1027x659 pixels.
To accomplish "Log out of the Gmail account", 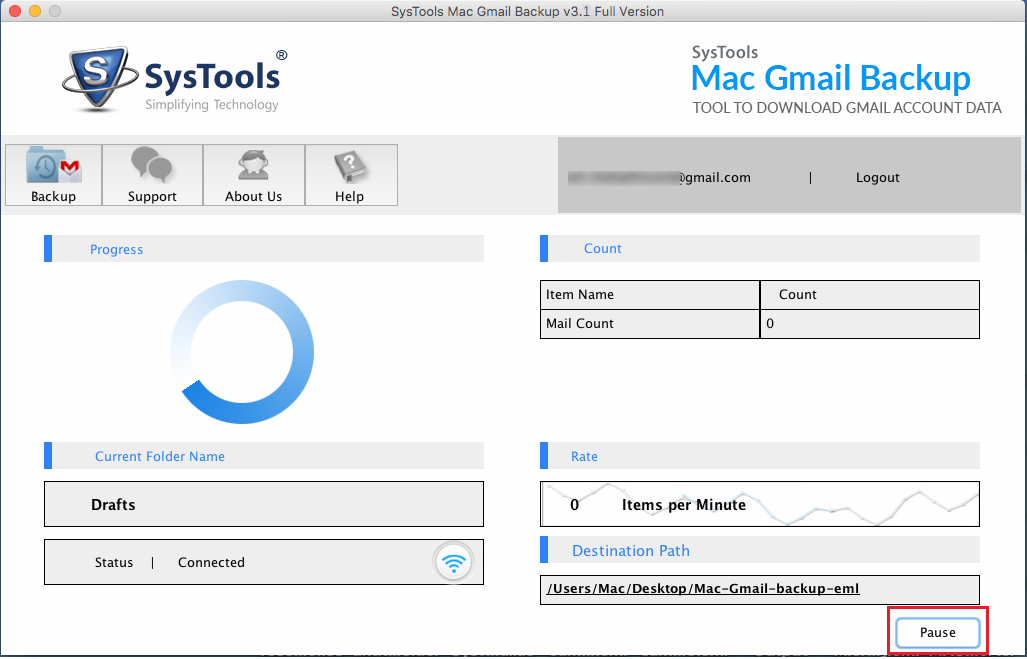I will coord(877,178).
